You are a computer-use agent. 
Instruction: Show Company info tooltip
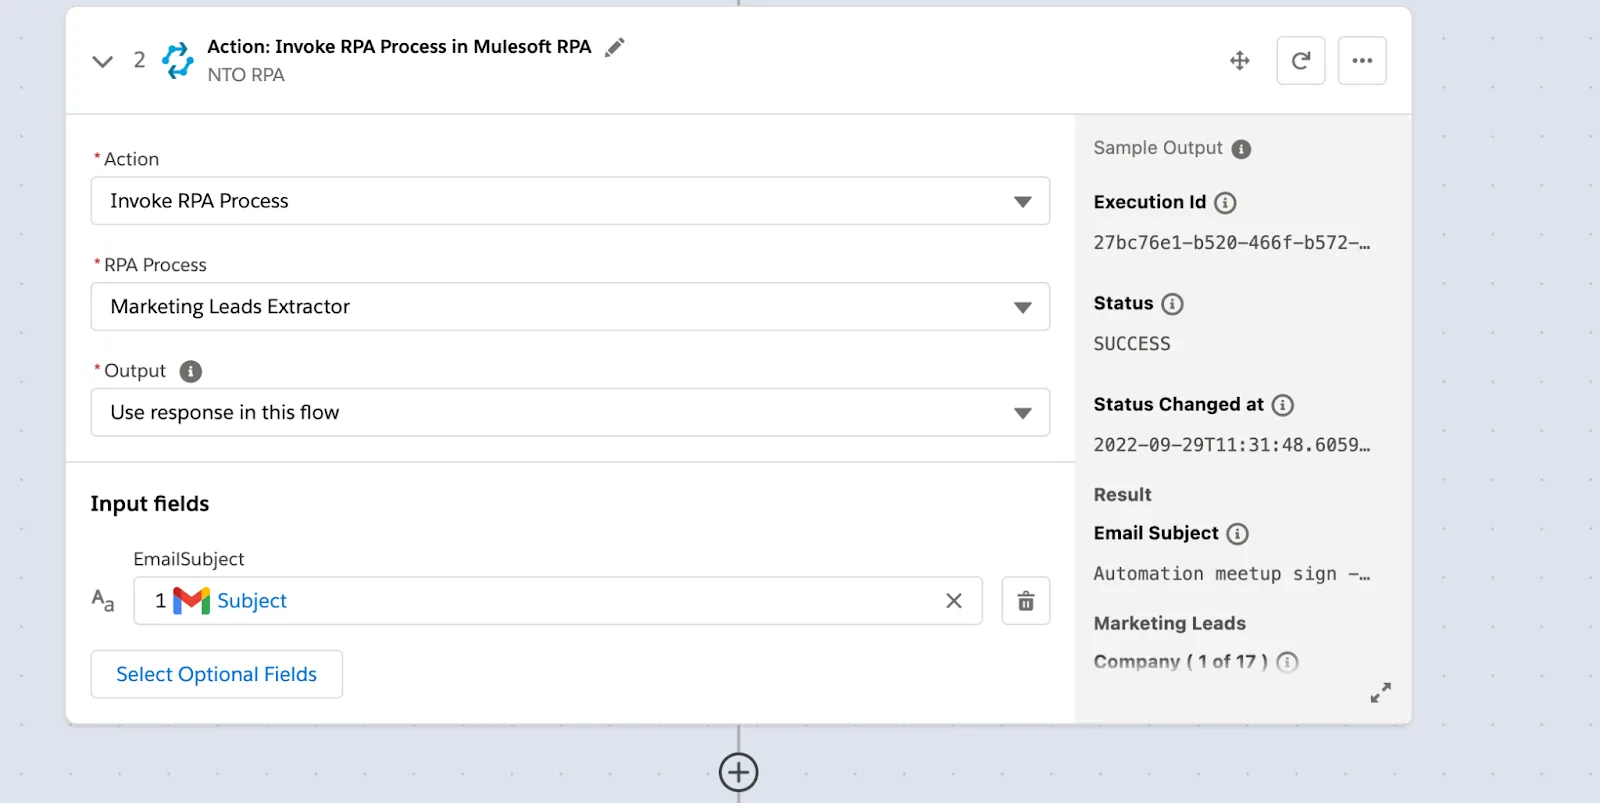[x=1288, y=662]
